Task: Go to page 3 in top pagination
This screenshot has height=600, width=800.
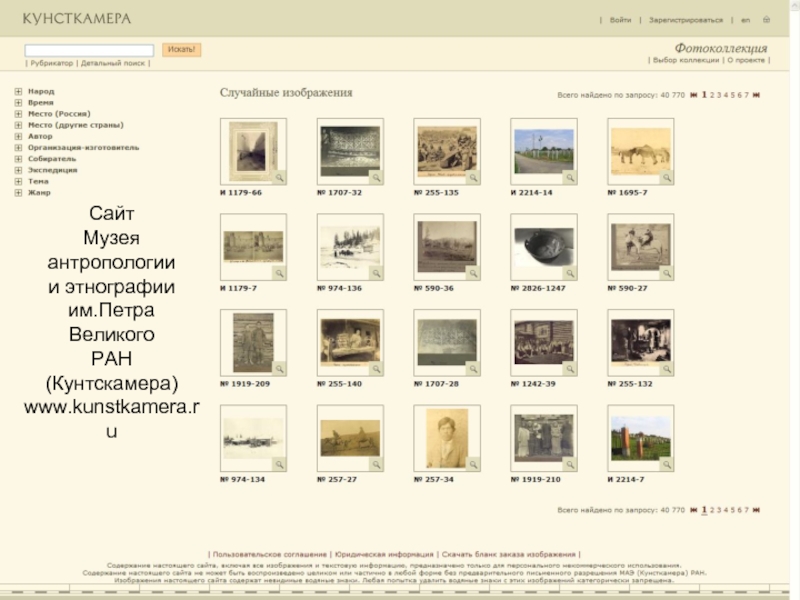Action: 720,95
